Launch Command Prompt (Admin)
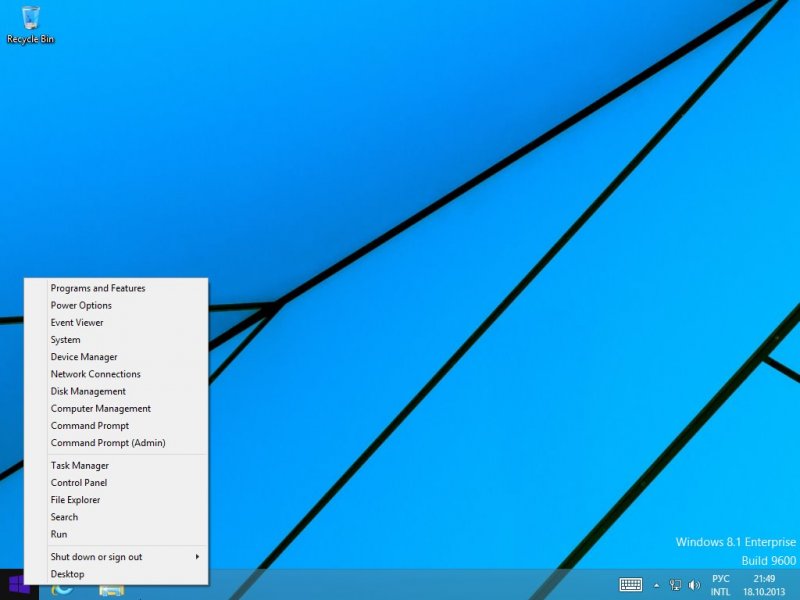The width and height of the screenshot is (800, 600). pyautogui.click(x=116, y=443)
